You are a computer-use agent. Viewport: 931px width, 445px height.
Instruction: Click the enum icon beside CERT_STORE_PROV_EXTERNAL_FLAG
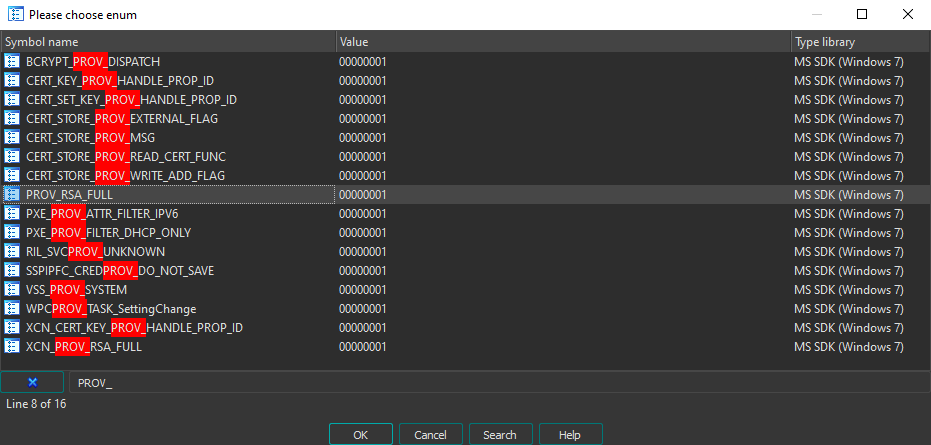pyautogui.click(x=12, y=118)
